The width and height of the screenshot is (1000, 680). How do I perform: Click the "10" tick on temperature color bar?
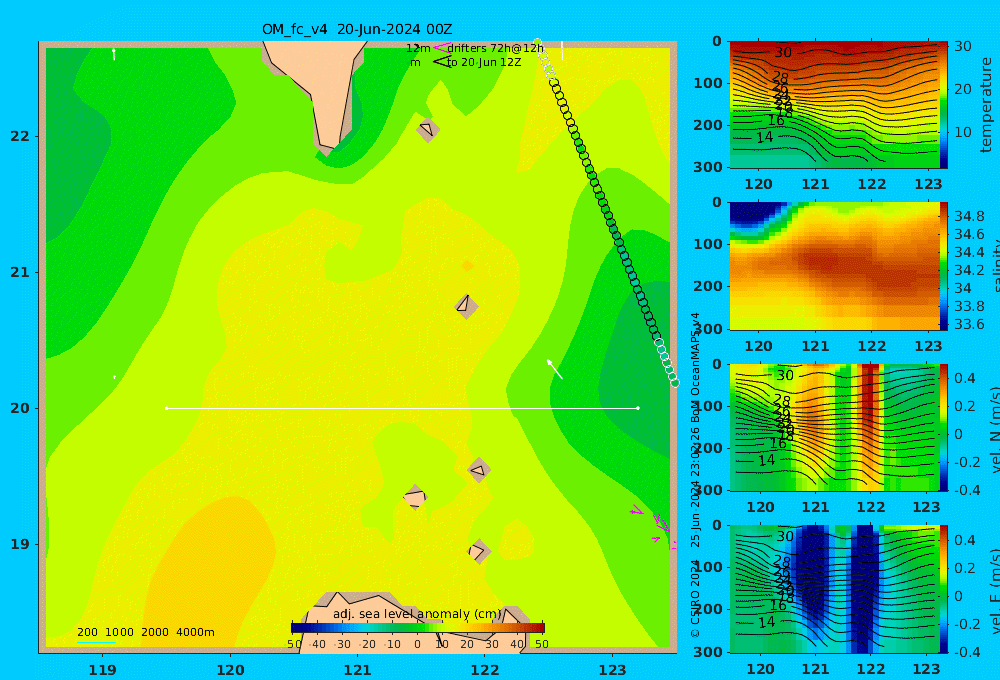962,132
